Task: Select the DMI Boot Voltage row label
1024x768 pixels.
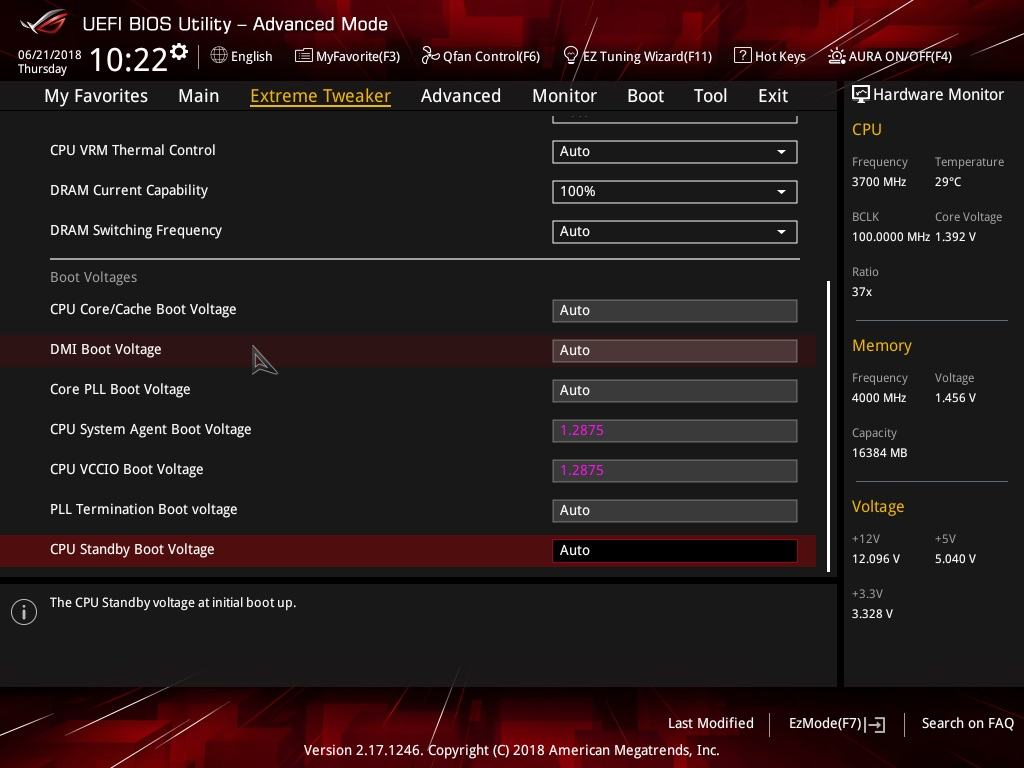Action: coord(106,349)
